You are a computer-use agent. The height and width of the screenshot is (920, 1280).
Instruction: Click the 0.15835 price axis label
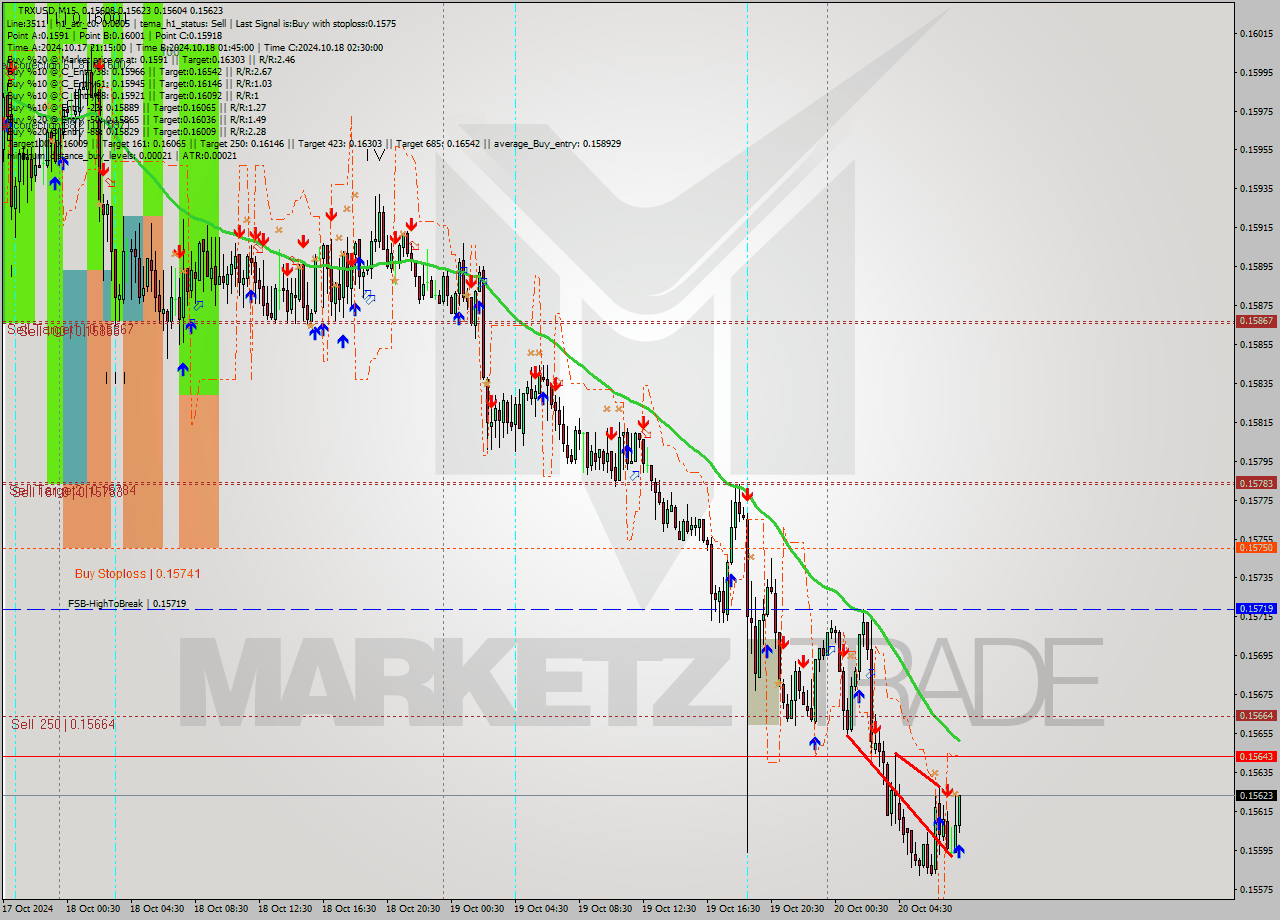click(x=1256, y=383)
